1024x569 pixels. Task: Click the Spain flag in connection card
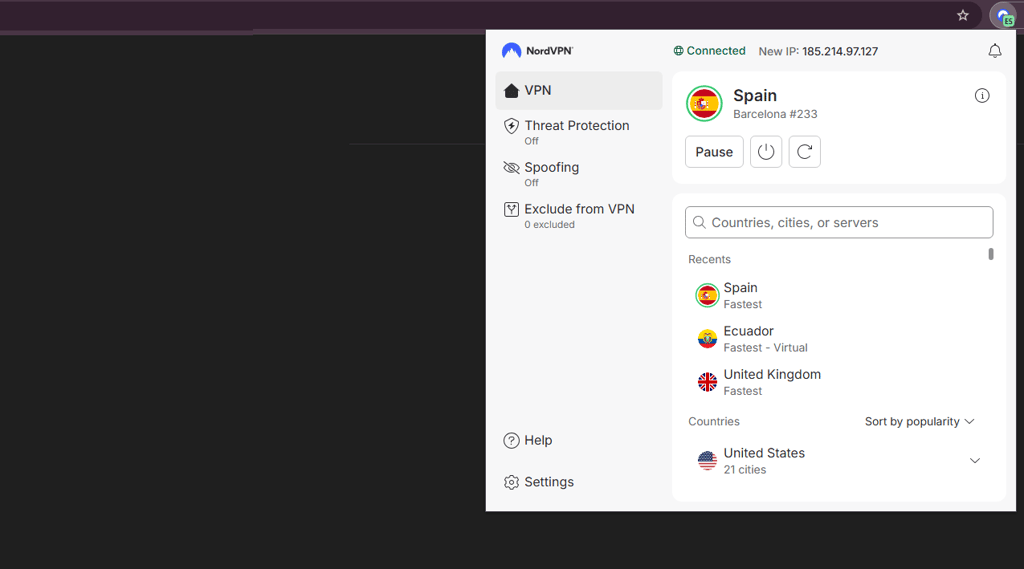pyautogui.click(x=704, y=103)
